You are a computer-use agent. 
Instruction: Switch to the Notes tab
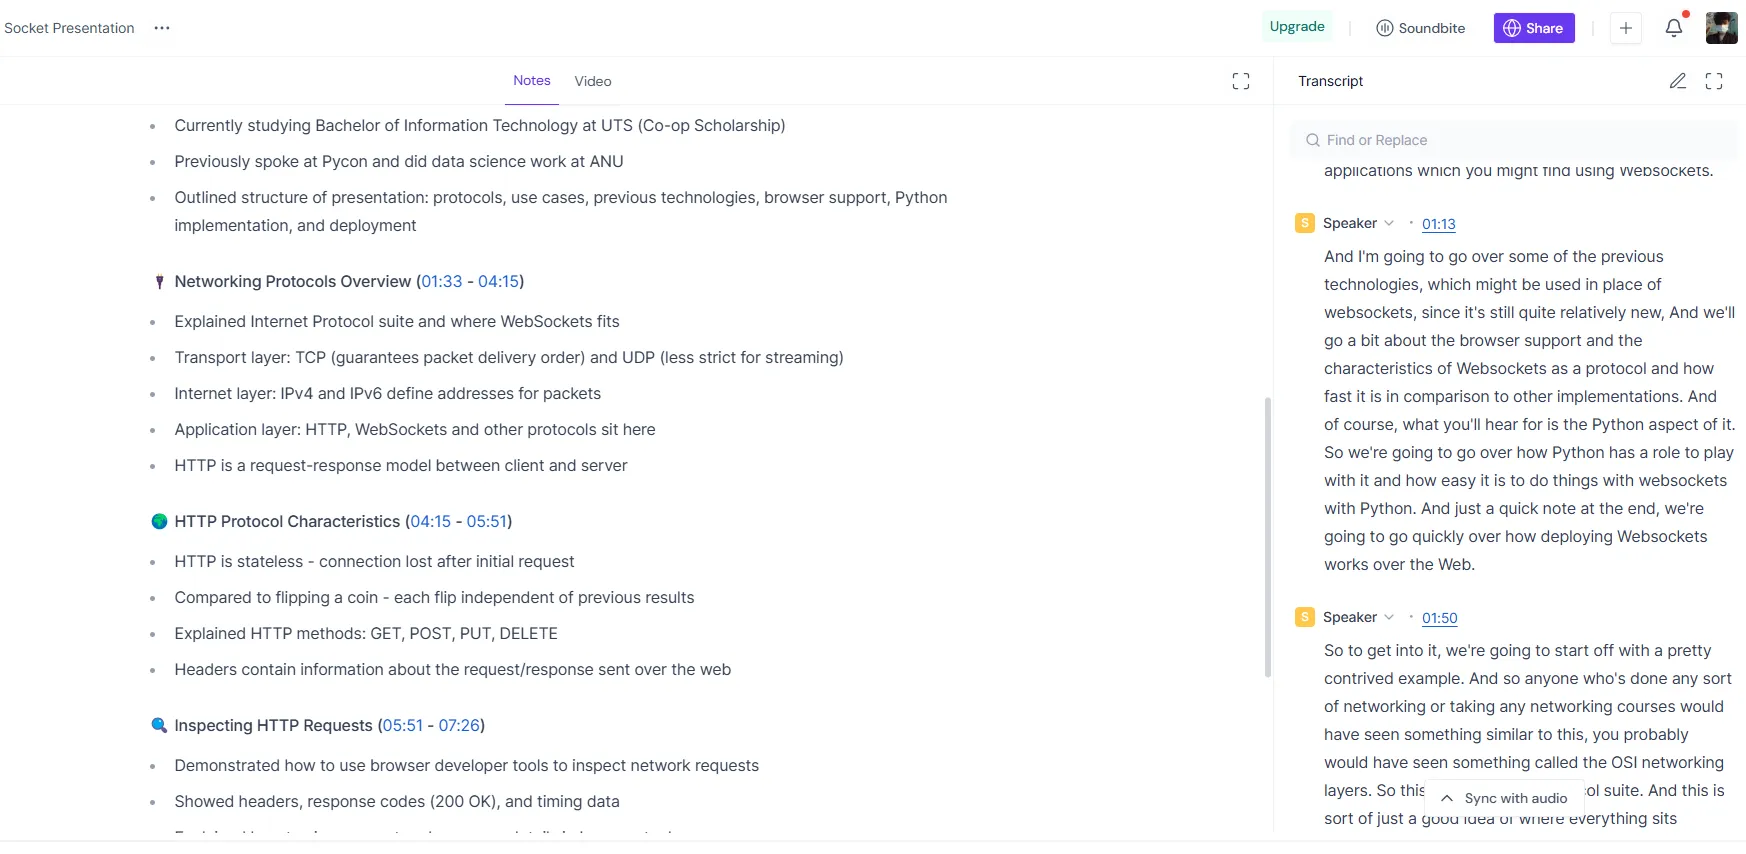pos(531,80)
